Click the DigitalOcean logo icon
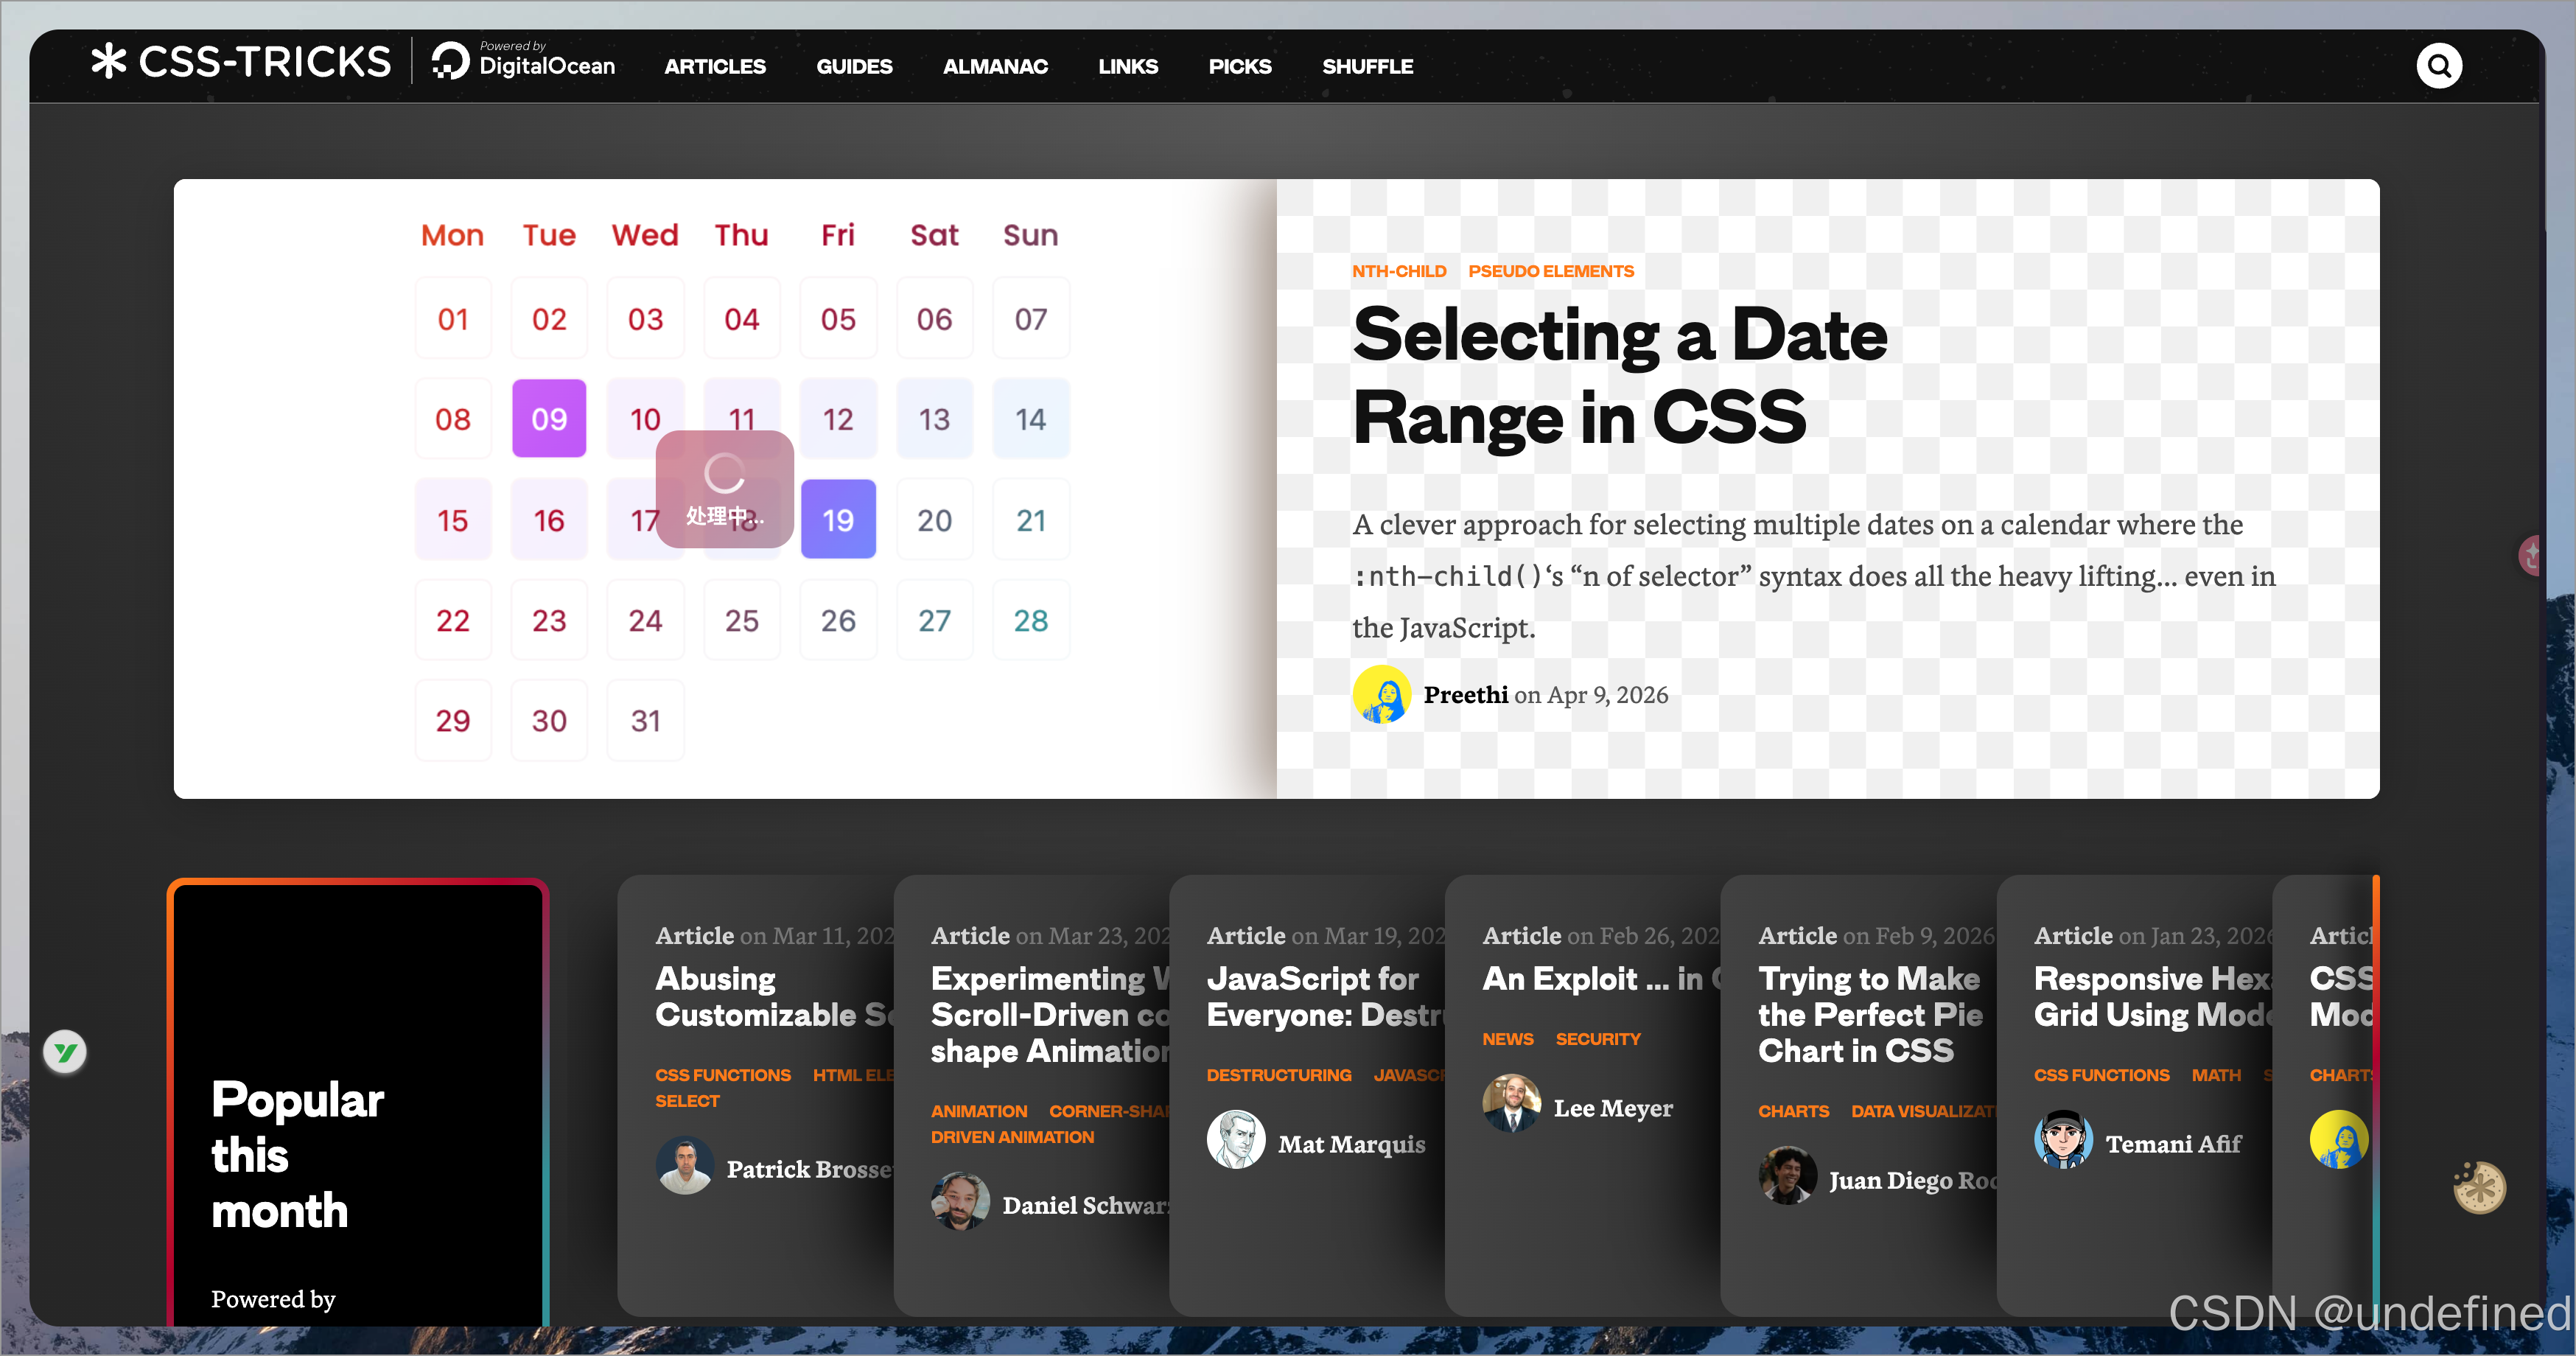2576x1356 pixels. point(450,62)
